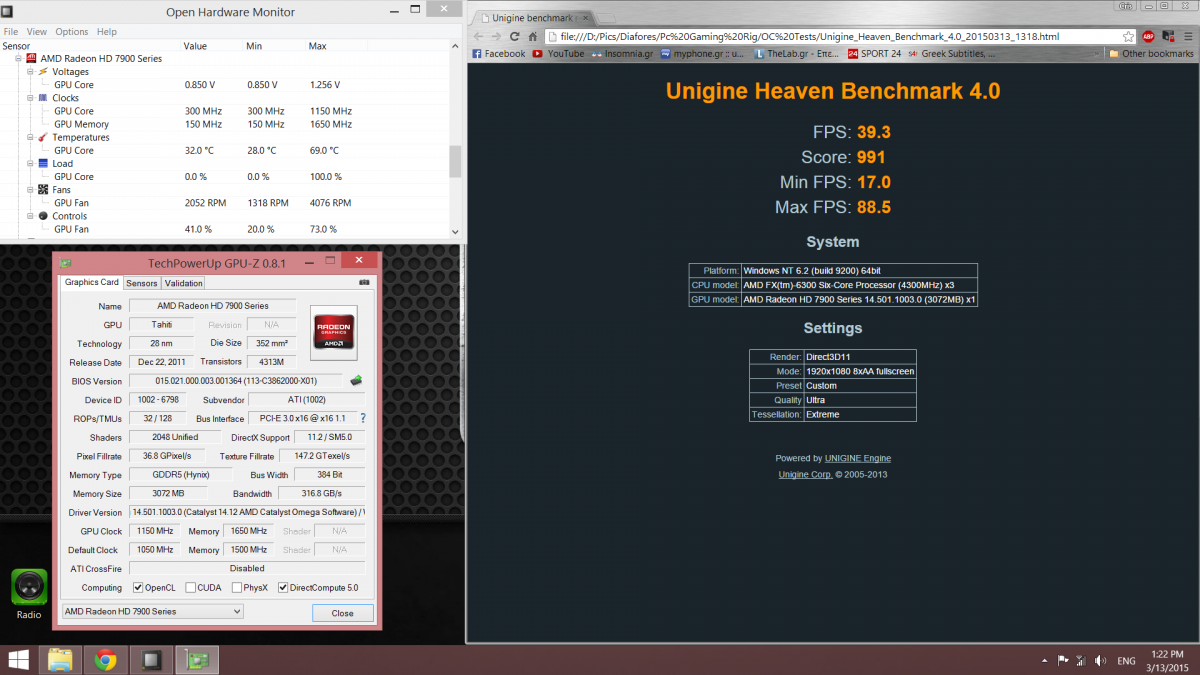Toggle the CUDA checkbox
Screen dimensions: 1200x675
(190, 588)
